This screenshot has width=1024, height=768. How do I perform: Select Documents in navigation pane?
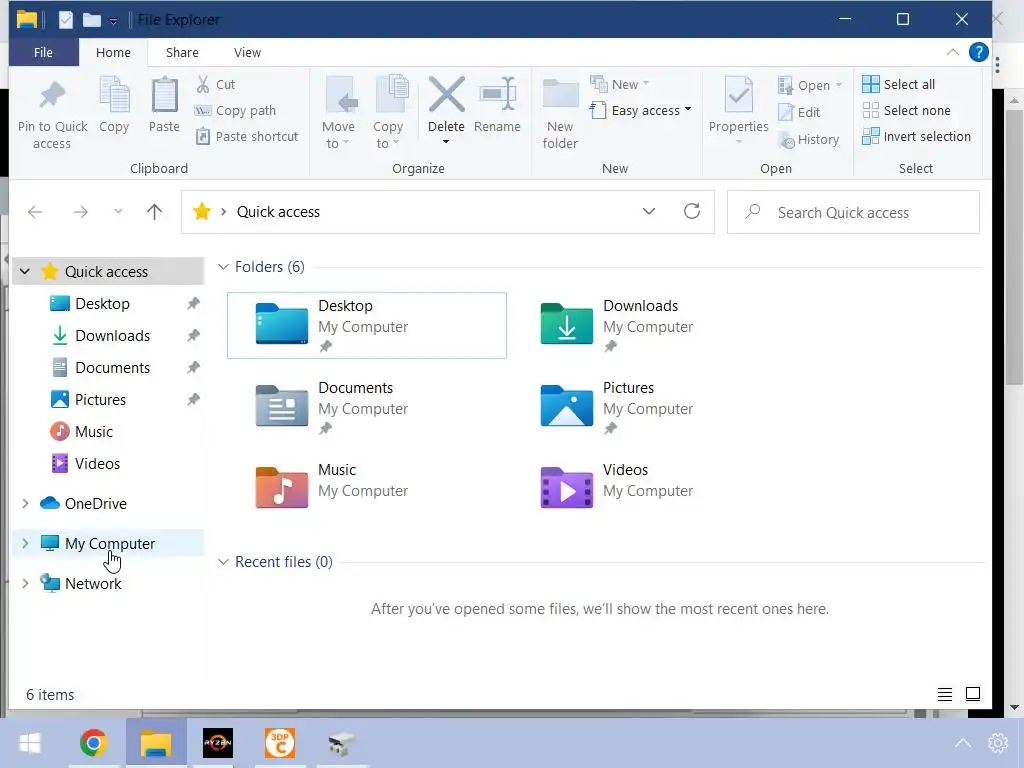point(112,368)
